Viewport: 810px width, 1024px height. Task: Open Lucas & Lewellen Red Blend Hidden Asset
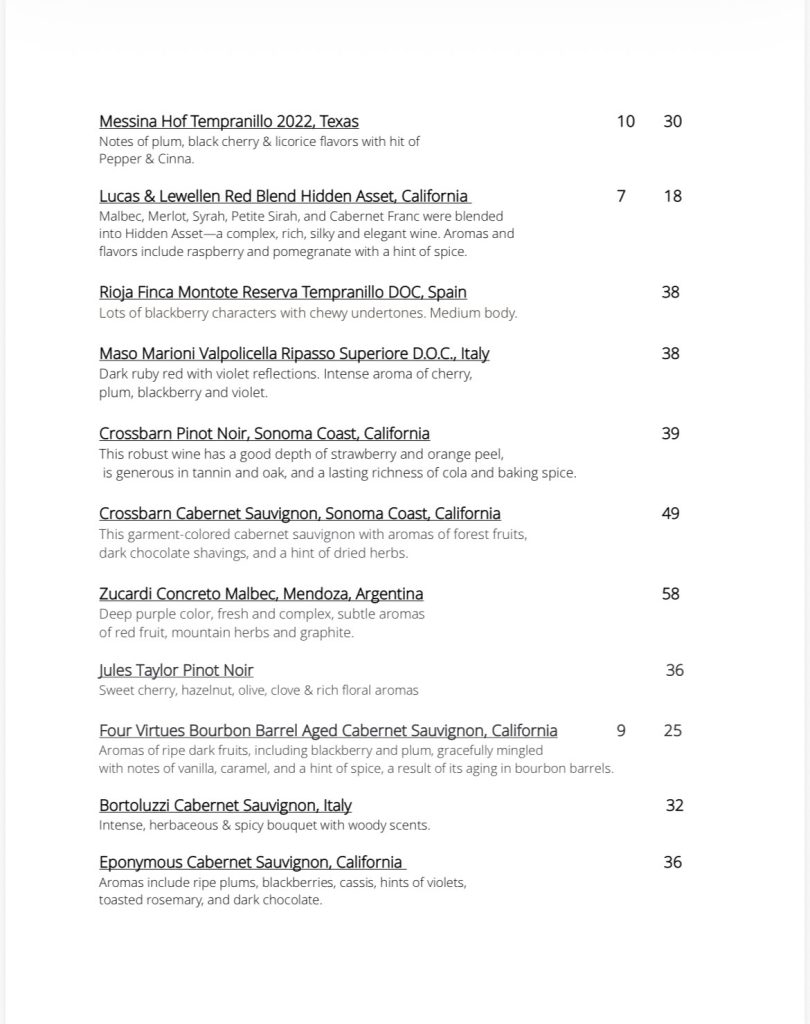coord(284,196)
